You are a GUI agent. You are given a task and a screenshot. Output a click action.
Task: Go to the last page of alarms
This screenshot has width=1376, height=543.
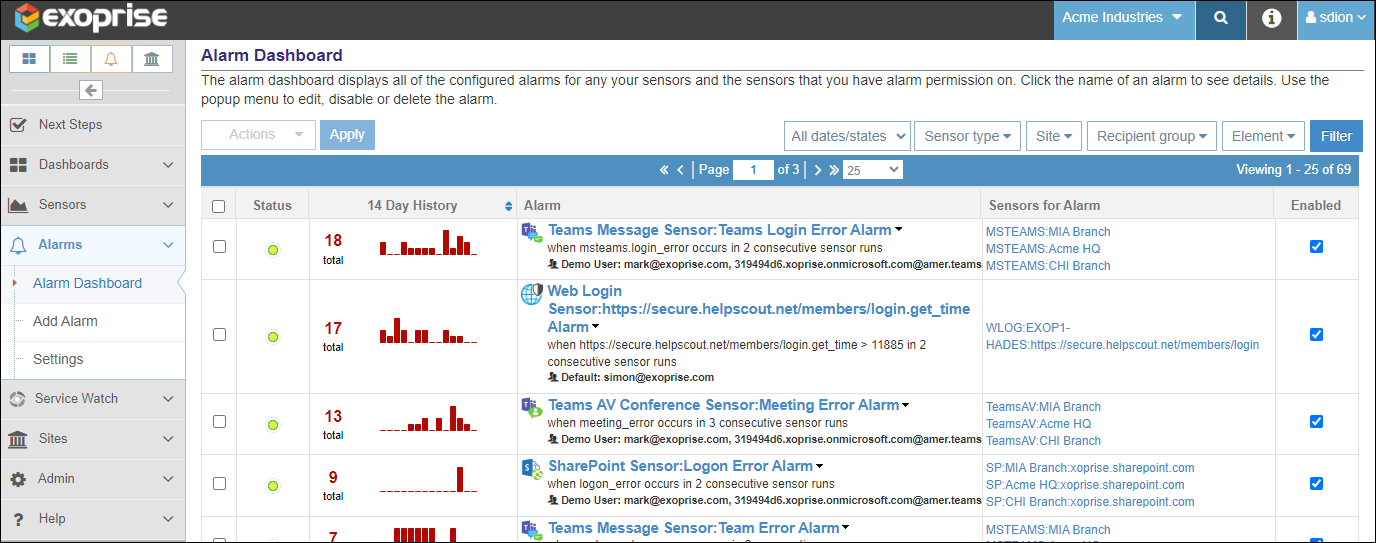831,170
